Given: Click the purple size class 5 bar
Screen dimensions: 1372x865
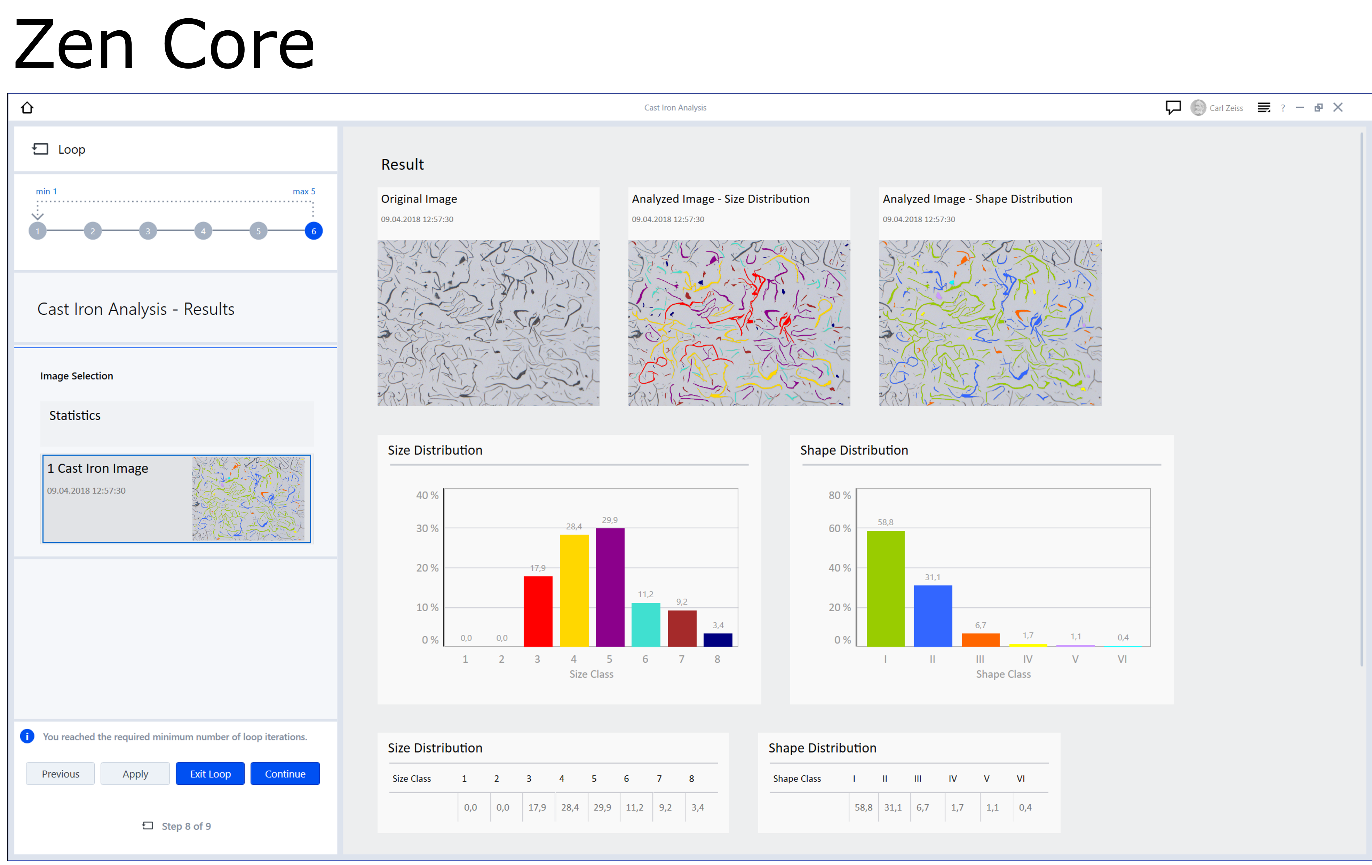Looking at the screenshot, I should (610, 587).
